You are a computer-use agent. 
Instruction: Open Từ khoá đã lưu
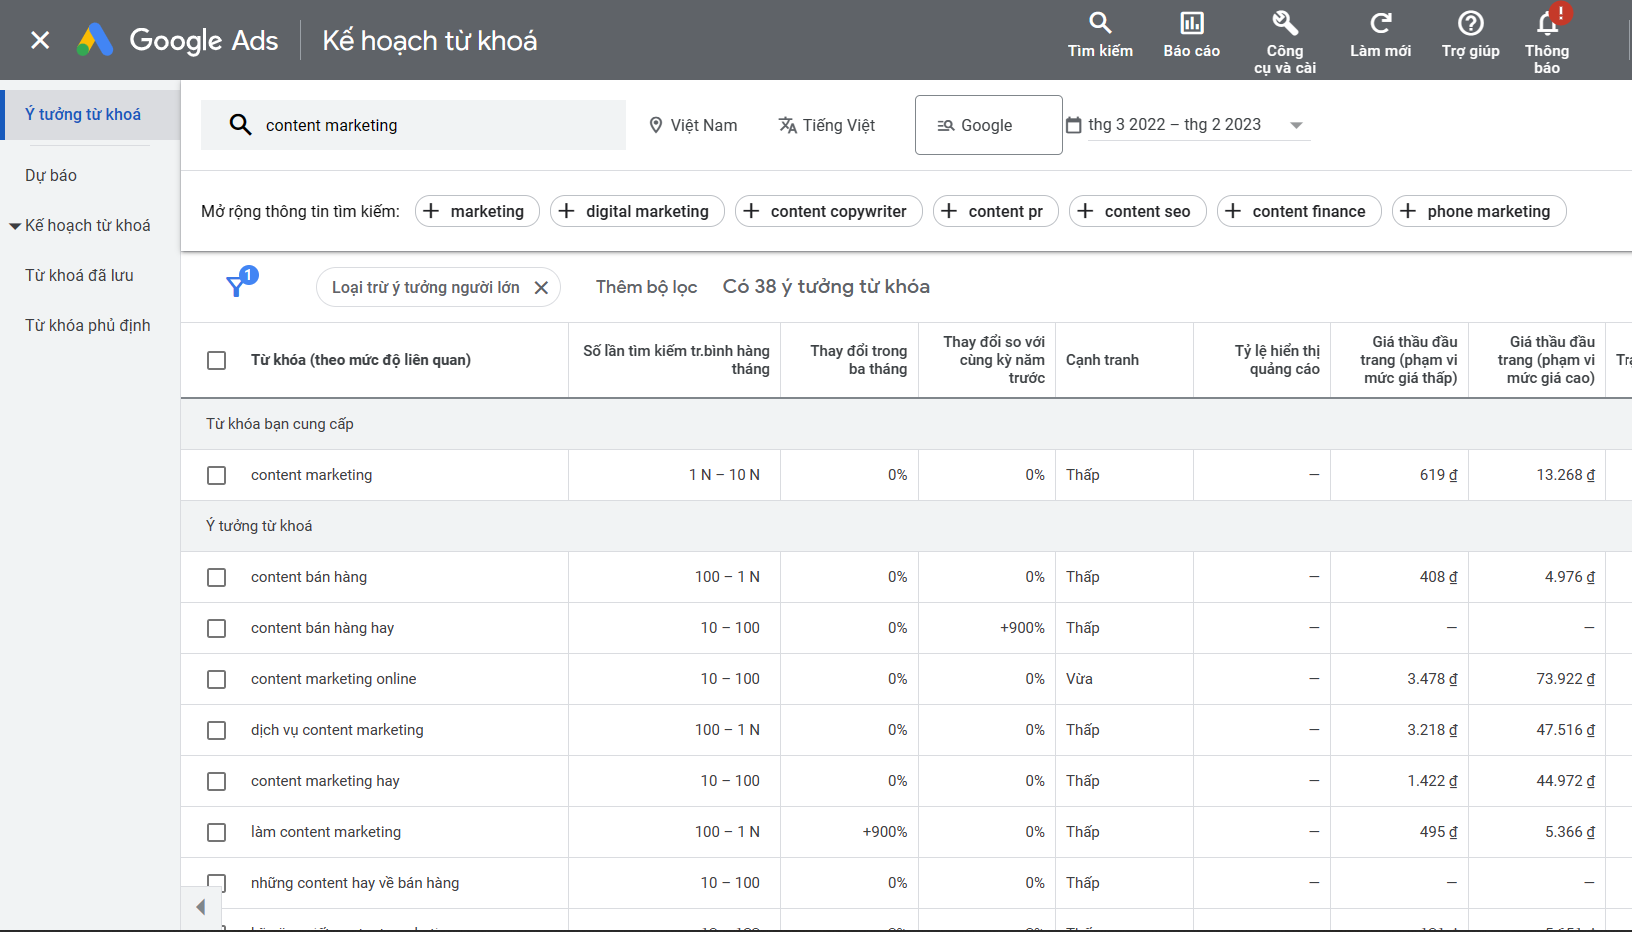[79, 275]
